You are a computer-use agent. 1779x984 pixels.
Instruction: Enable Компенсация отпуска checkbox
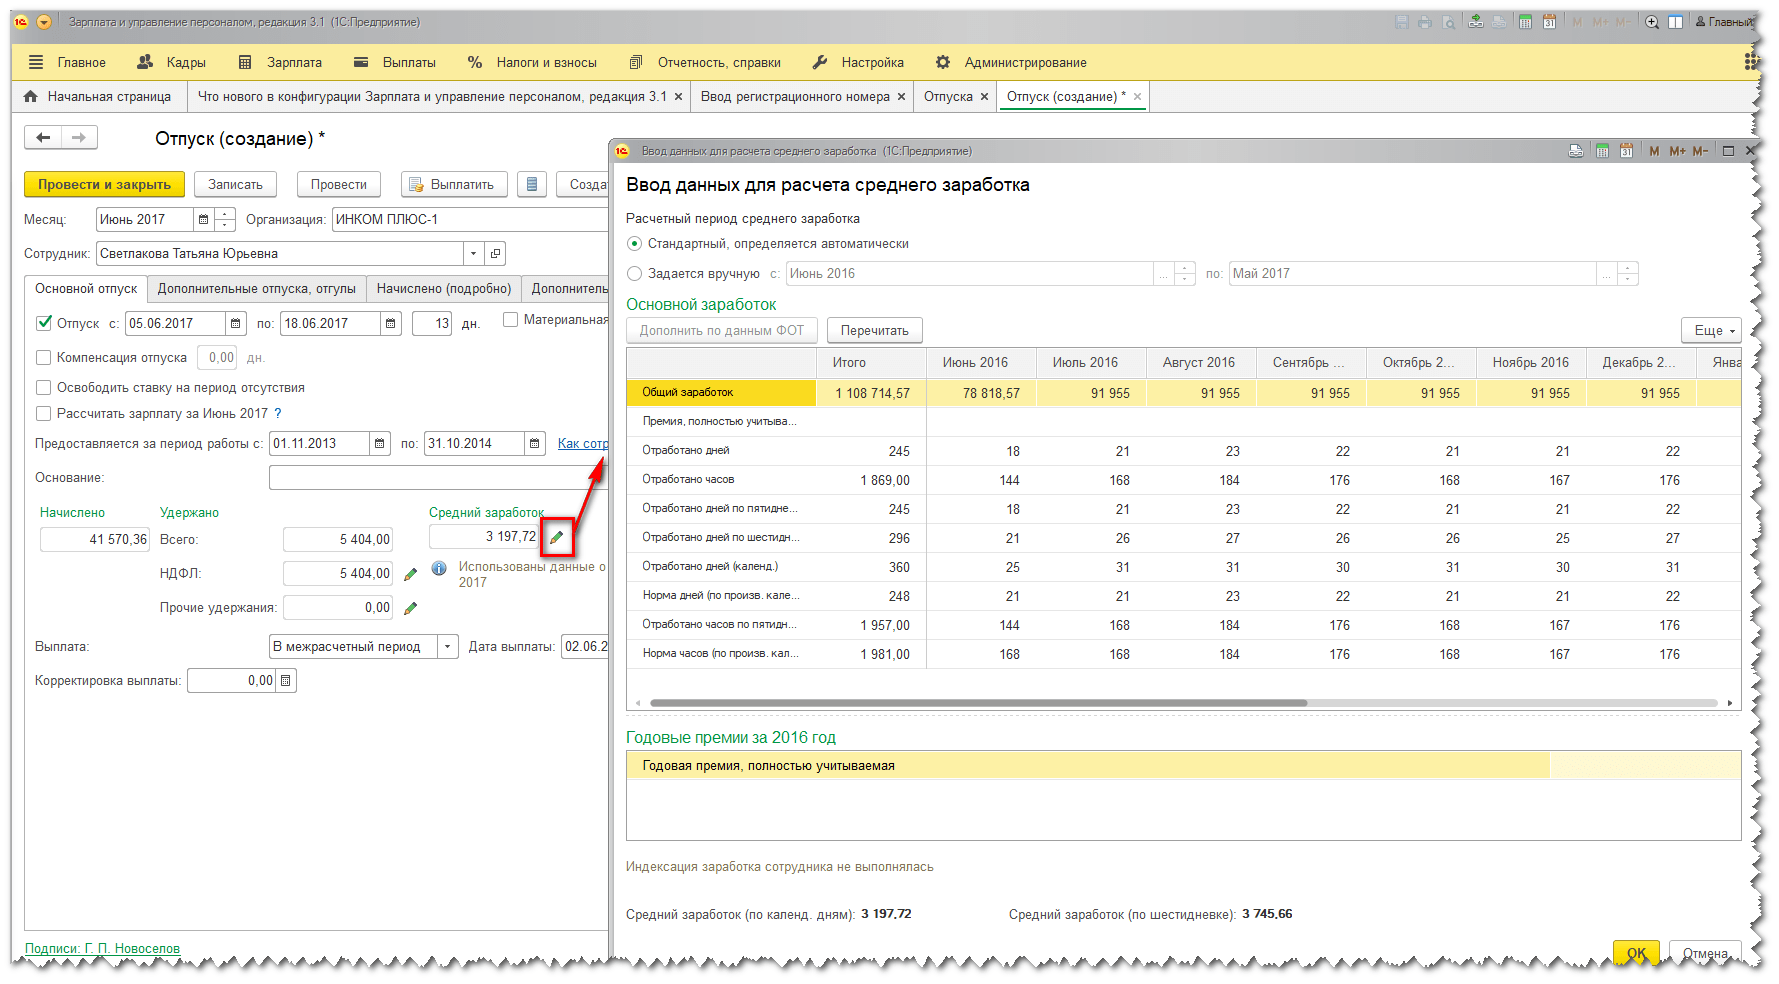tap(43, 357)
